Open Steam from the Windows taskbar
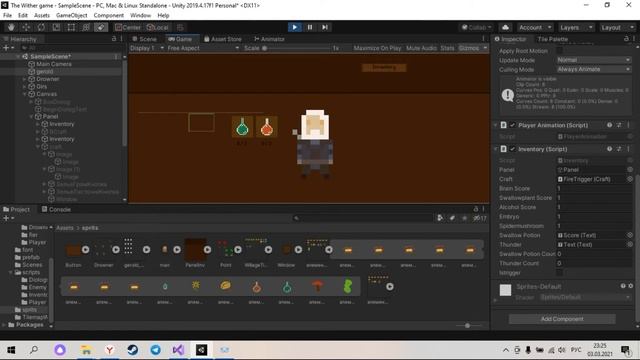The image size is (640, 360). click(132, 350)
